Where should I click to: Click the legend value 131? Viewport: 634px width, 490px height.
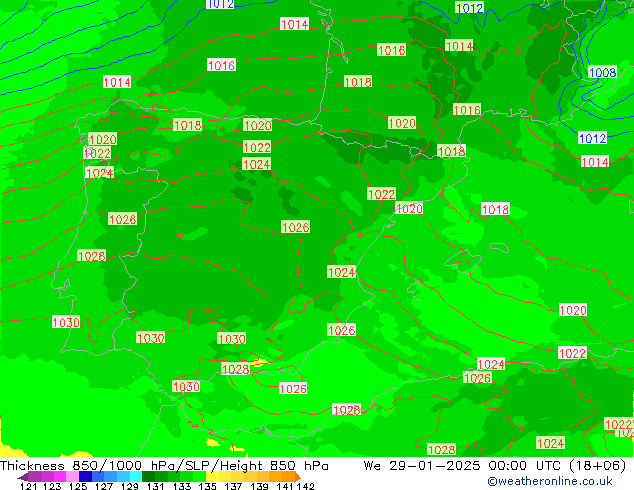(x=156, y=486)
